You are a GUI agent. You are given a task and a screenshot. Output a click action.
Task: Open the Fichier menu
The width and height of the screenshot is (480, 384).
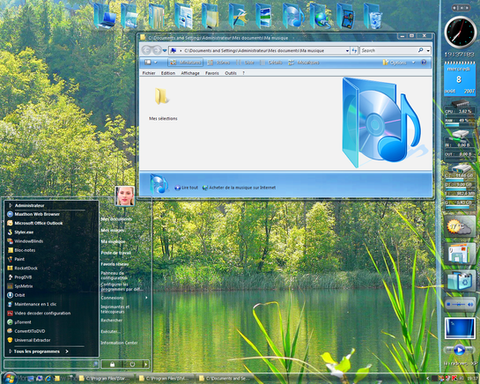(149, 73)
